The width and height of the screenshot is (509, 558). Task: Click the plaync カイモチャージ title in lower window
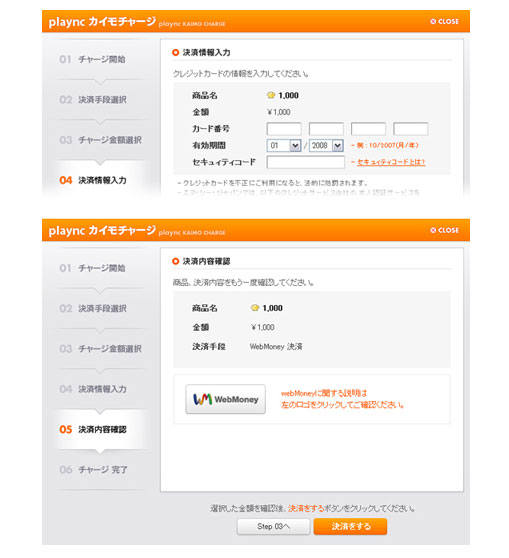[102, 231]
